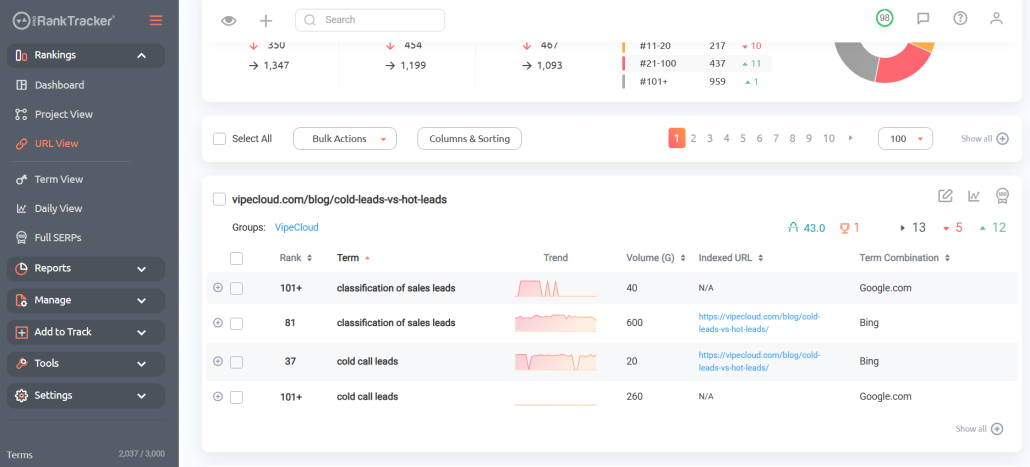Open the user account icon

tap(996, 18)
